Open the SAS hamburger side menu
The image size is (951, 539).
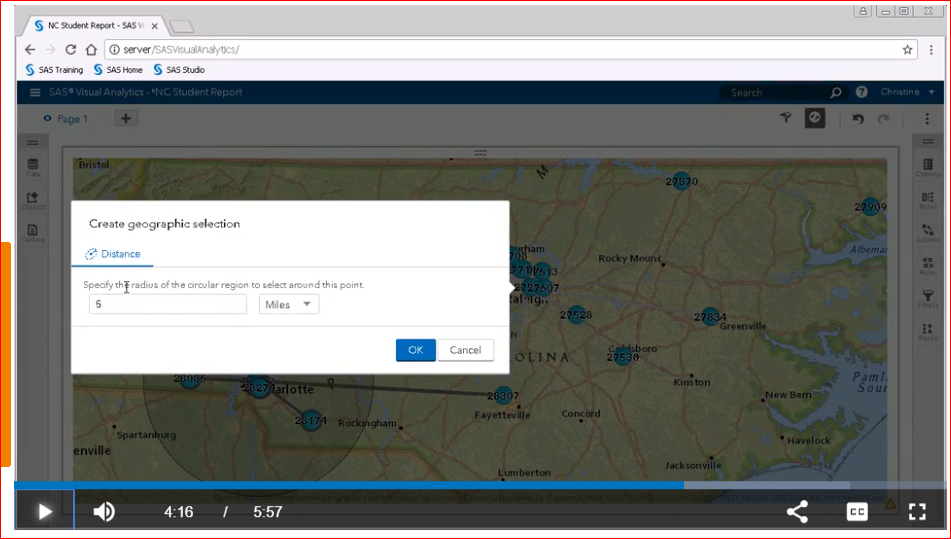tap(35, 92)
